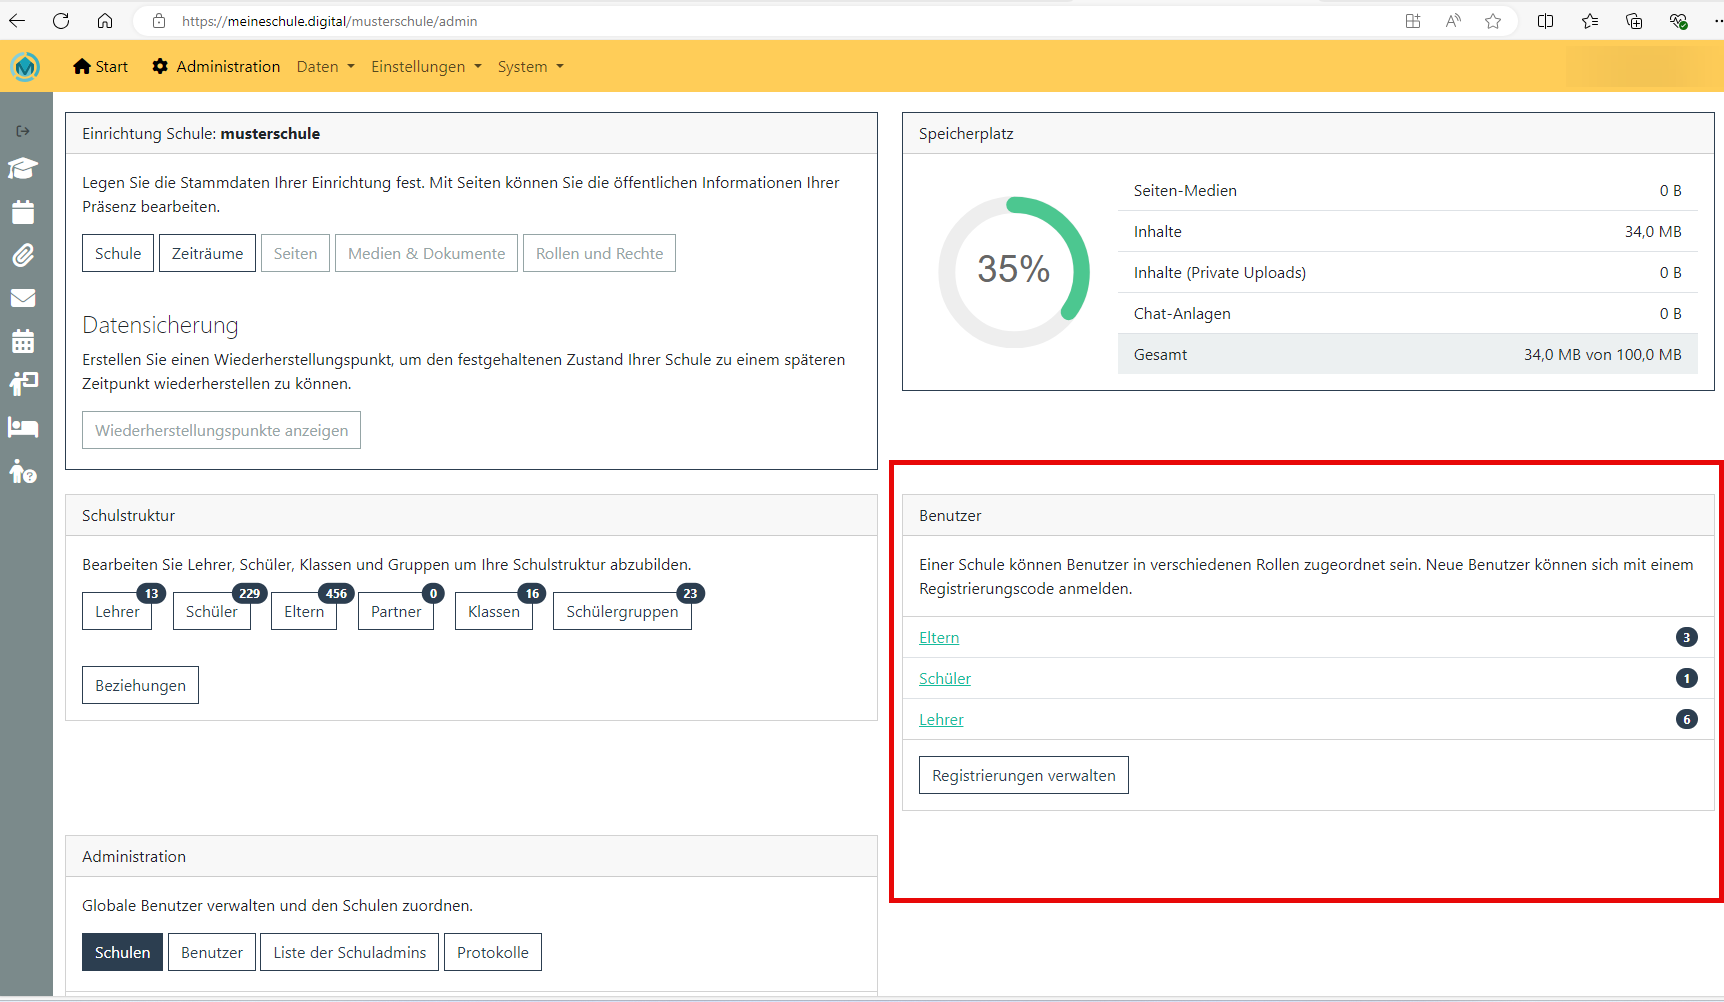Click the Start home menu item
1724x1002 pixels.
point(100,67)
